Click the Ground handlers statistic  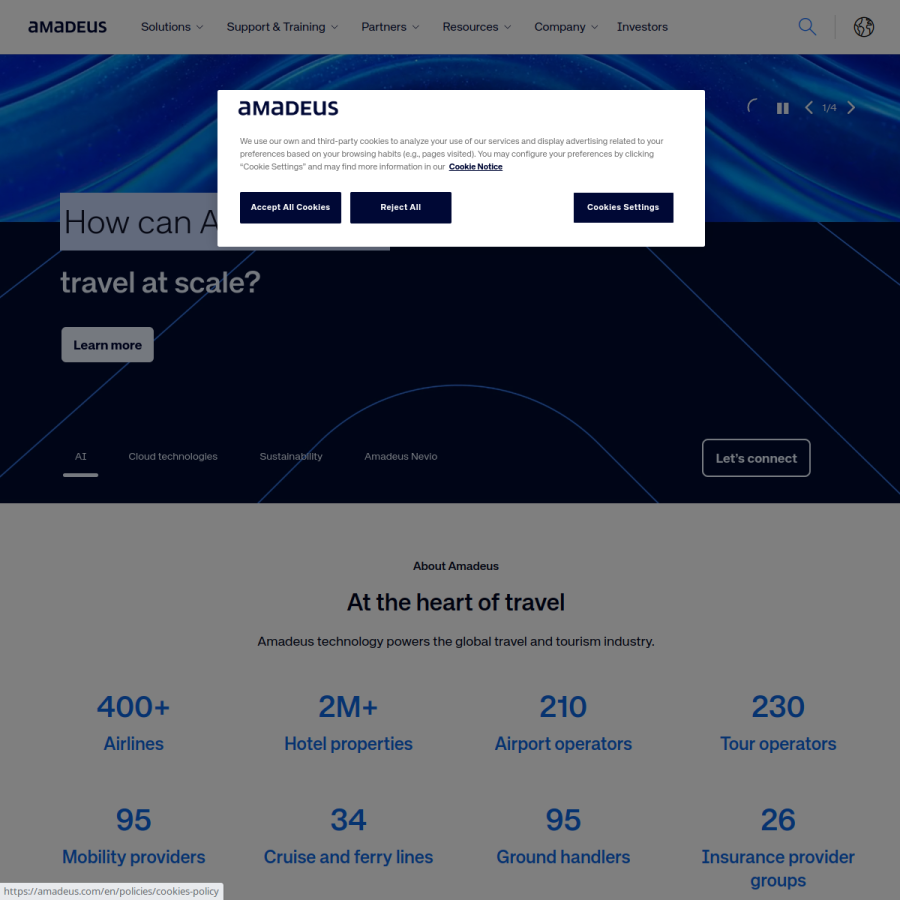[563, 836]
